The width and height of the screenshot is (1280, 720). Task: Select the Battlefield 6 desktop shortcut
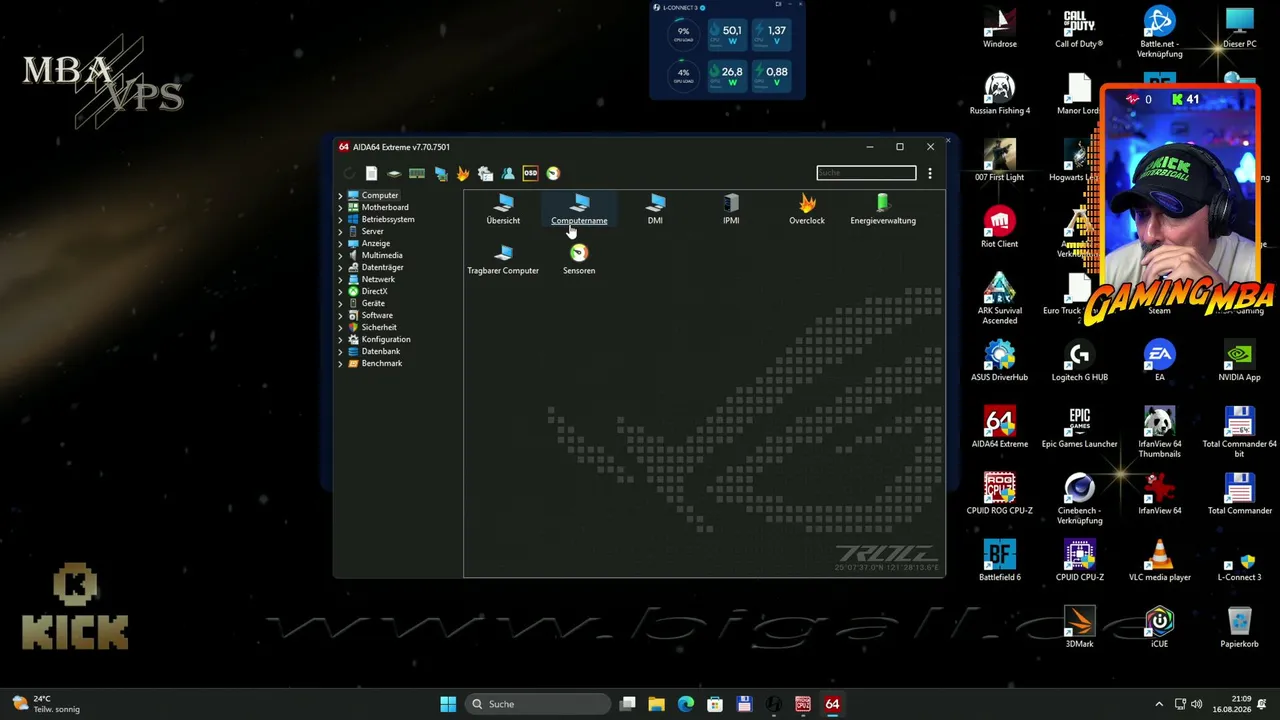[x=1000, y=561]
